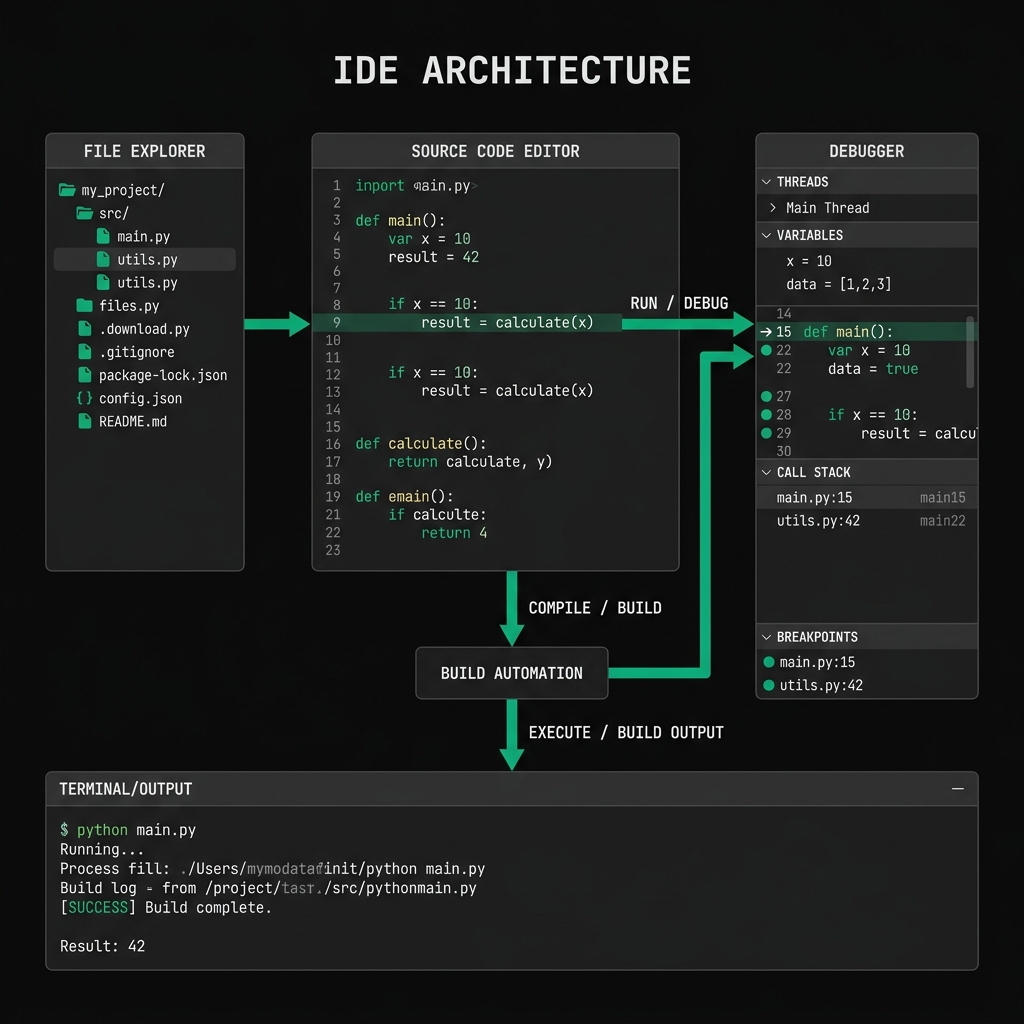Click the '$ python main.py' terminal command
Image resolution: width=1024 pixels, height=1024 pixels.
128,830
